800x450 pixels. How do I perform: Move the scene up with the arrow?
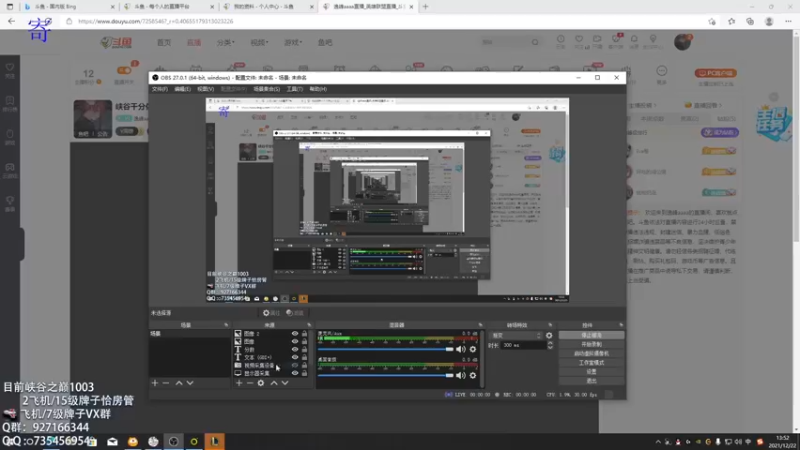pos(179,383)
